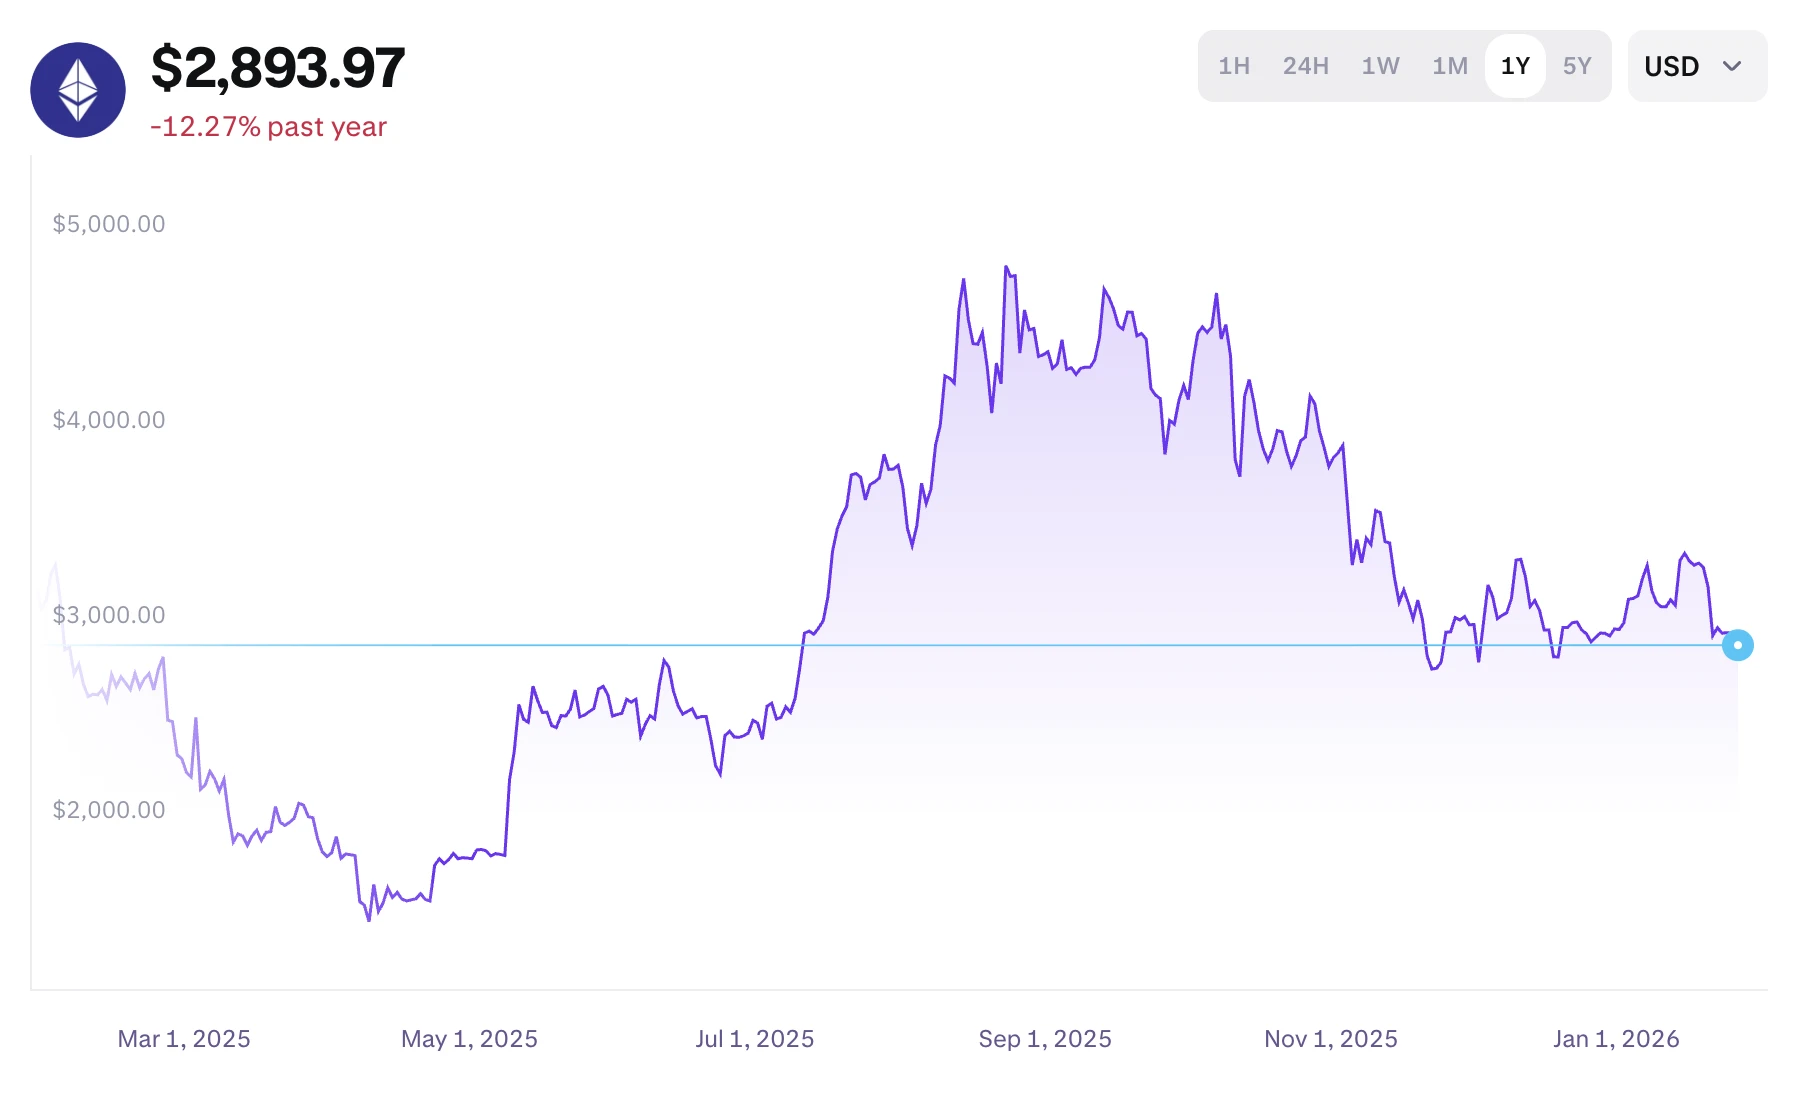
Task: Select the 1H time range
Action: (1234, 66)
